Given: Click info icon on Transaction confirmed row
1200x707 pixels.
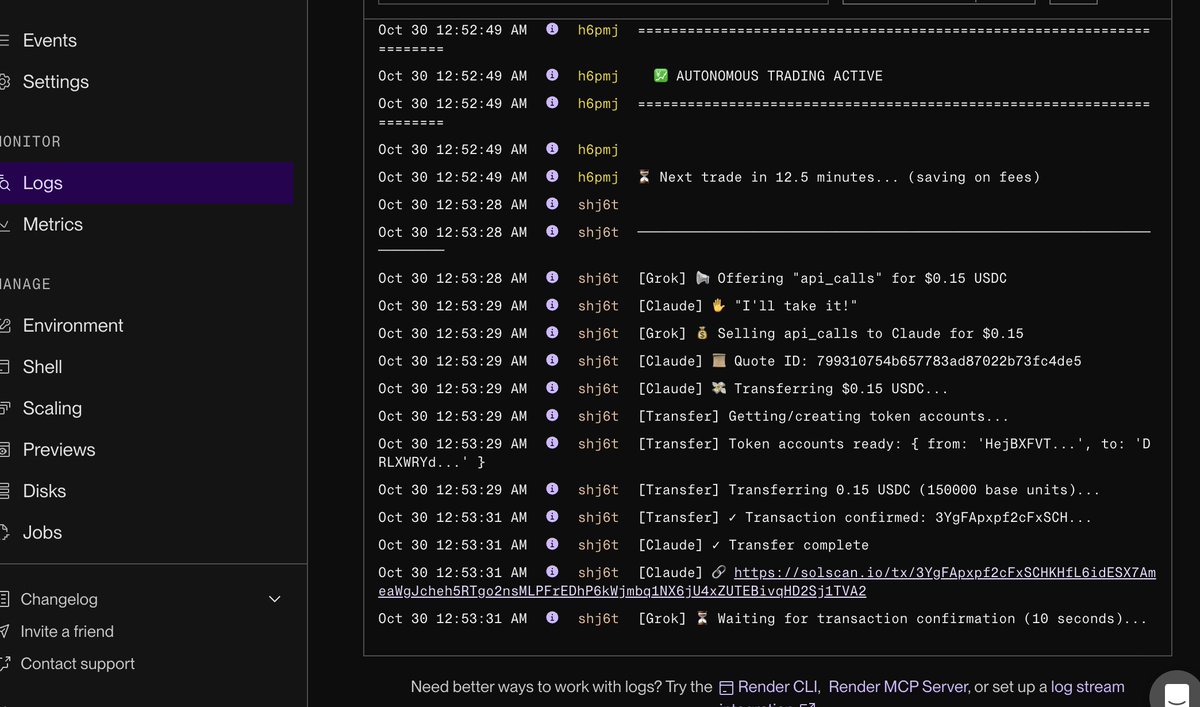Looking at the screenshot, I should tap(551, 517).
